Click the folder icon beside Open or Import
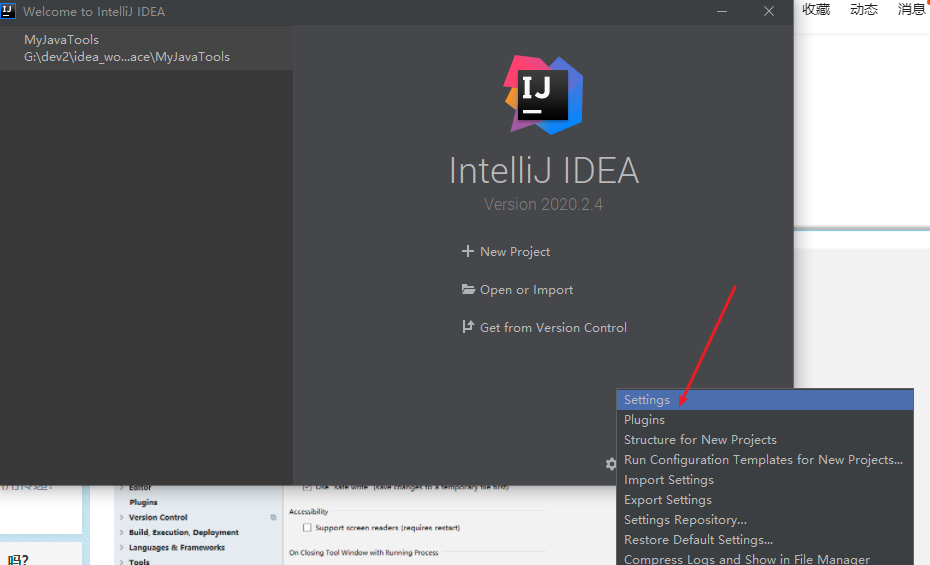930x565 pixels. pos(468,289)
